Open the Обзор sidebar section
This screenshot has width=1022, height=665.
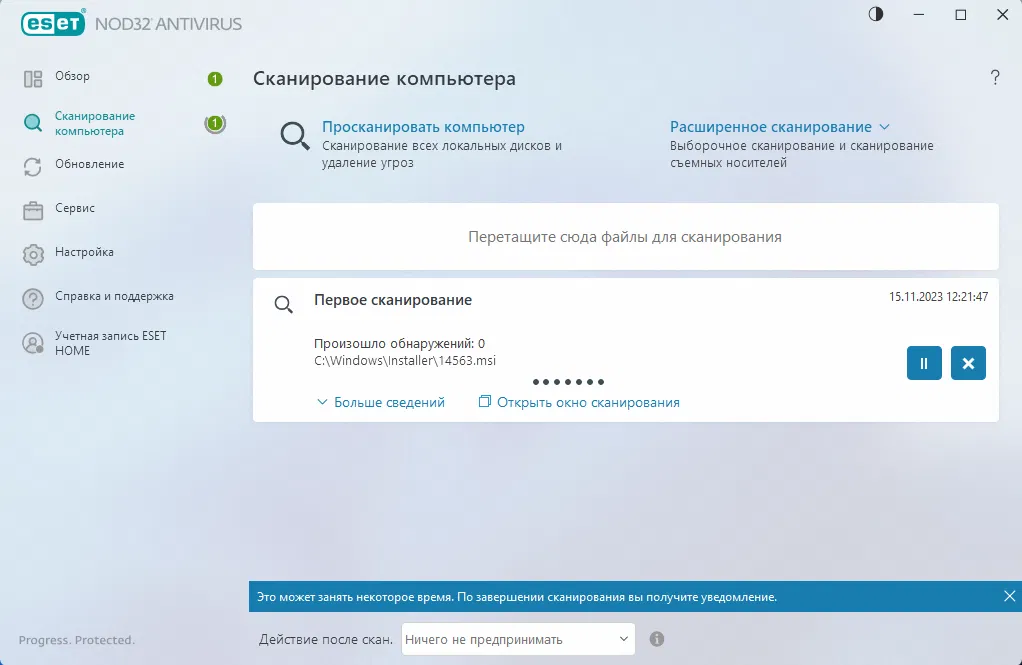[72, 76]
